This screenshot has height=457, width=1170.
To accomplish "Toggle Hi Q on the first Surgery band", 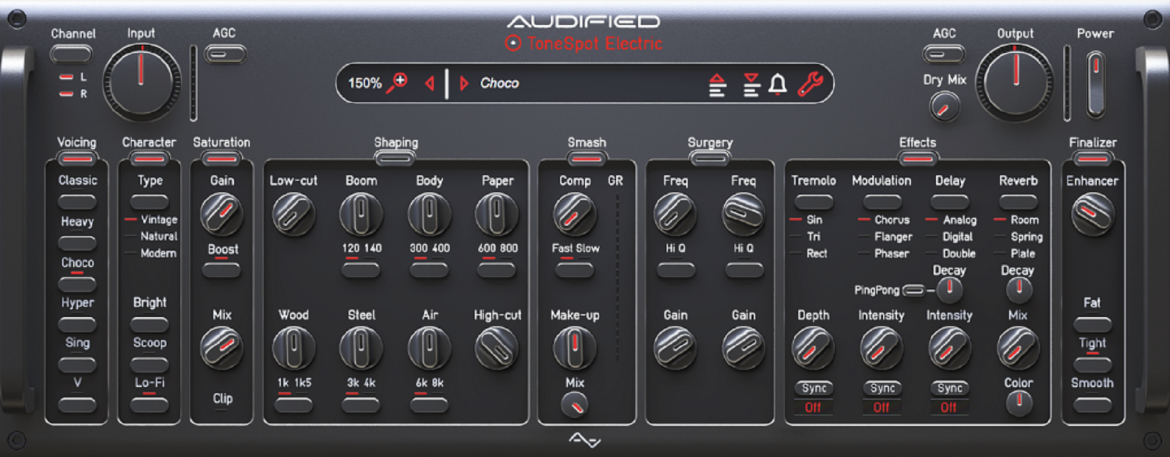I will coord(675,270).
